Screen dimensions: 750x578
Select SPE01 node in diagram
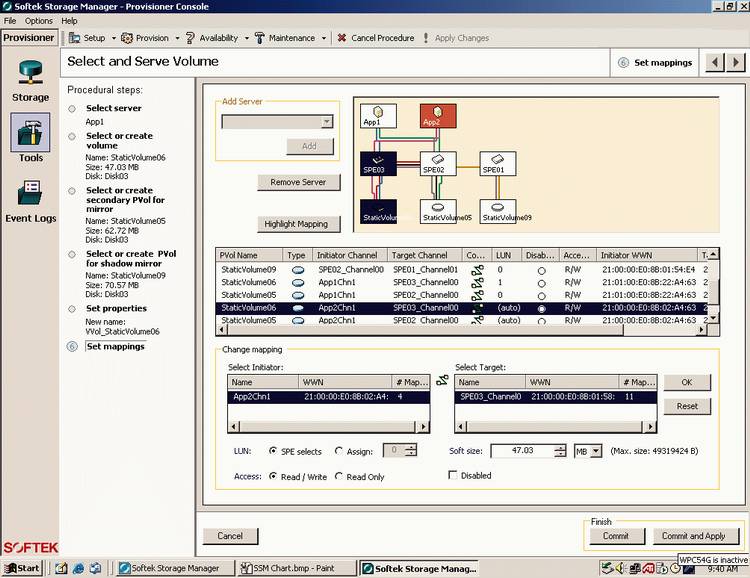pyautogui.click(x=497, y=164)
